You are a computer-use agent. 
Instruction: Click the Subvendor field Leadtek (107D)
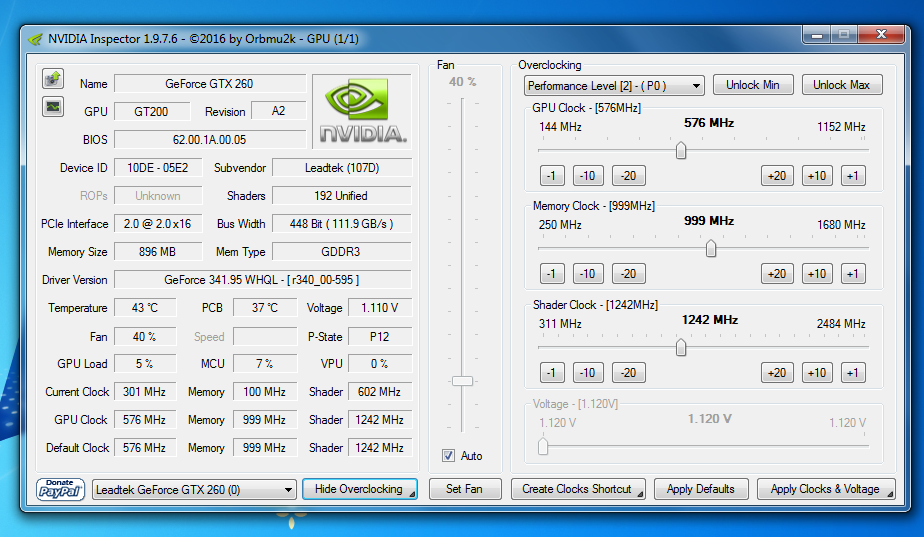(342, 167)
